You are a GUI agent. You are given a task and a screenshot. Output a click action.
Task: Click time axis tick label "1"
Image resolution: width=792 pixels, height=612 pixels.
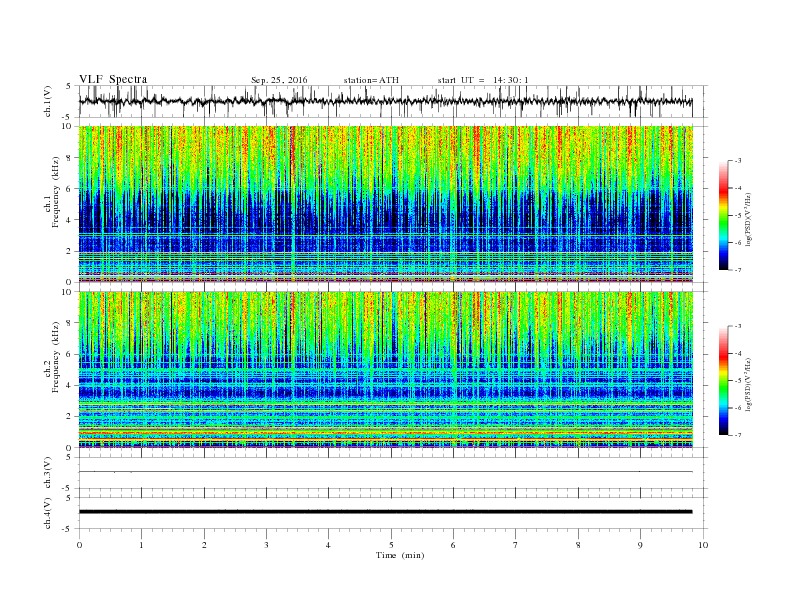point(141,545)
